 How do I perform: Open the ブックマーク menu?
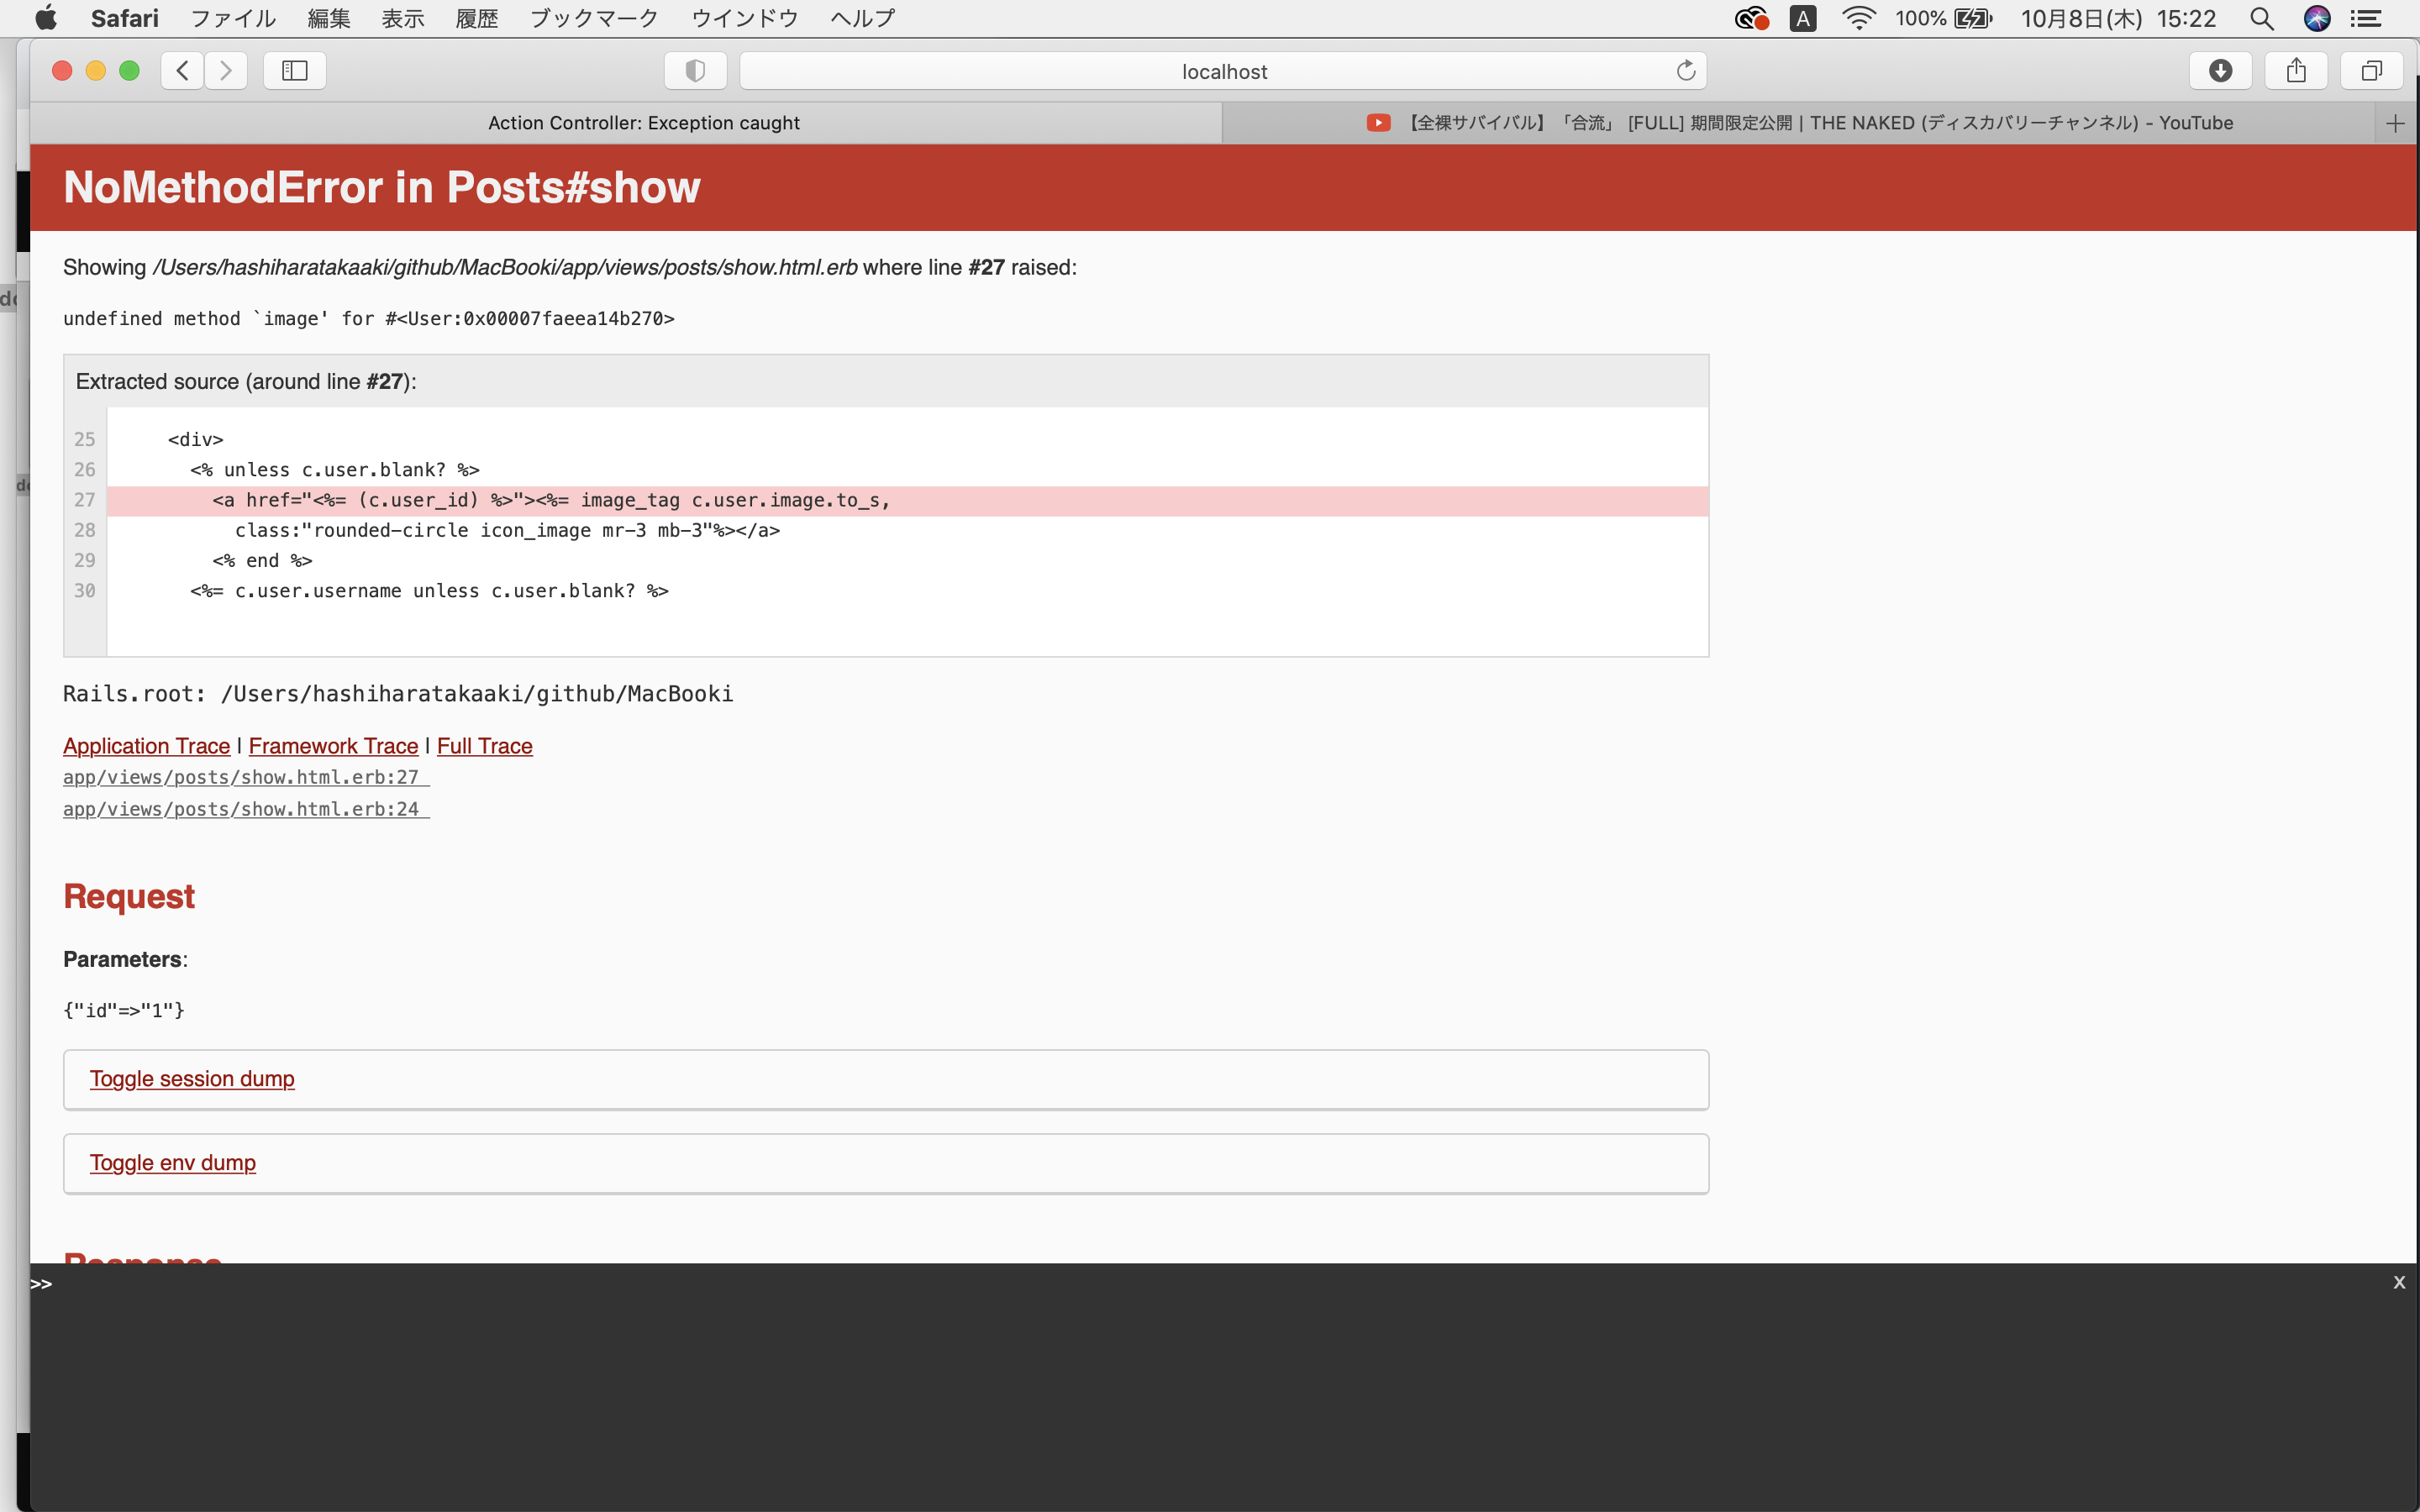(594, 18)
